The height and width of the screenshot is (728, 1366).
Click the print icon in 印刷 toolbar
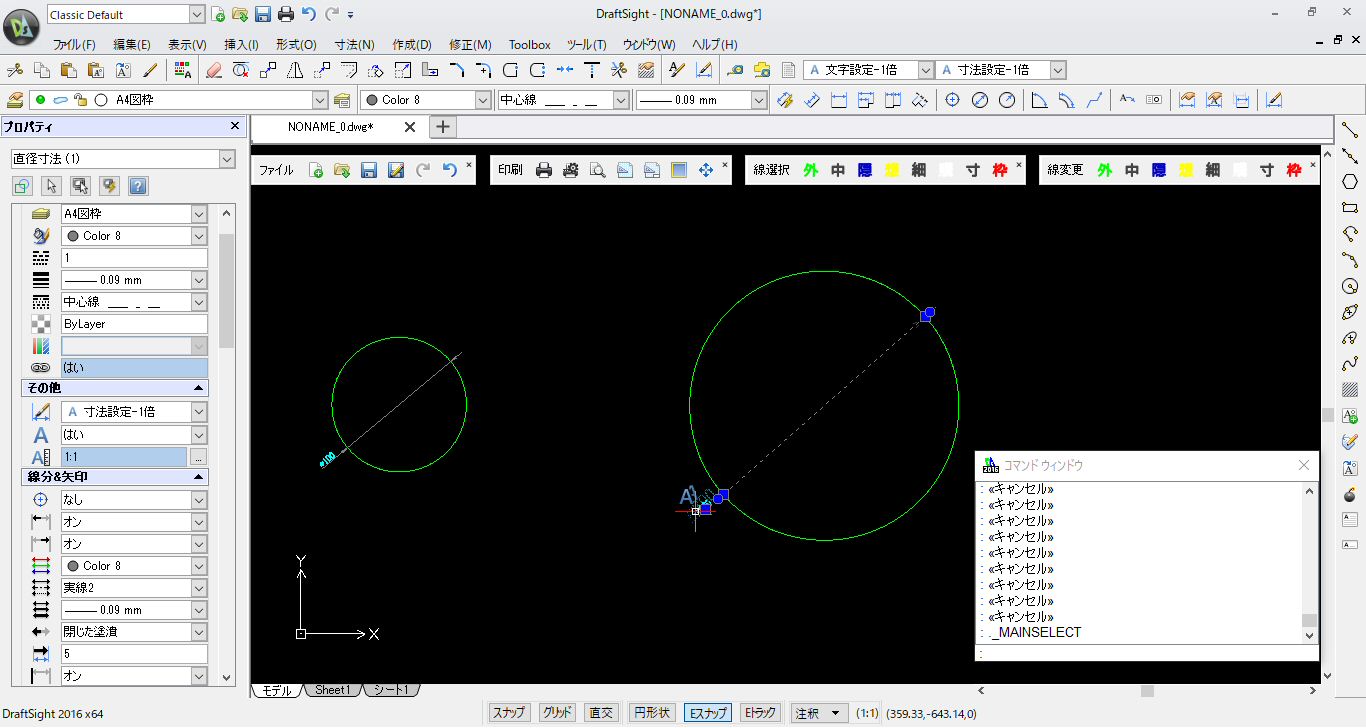point(544,170)
